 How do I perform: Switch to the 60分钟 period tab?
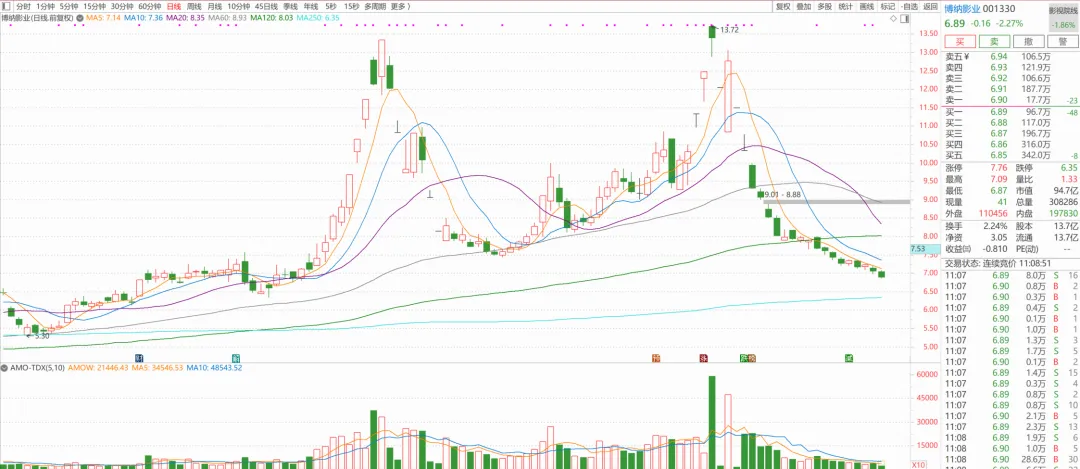(x=149, y=6)
